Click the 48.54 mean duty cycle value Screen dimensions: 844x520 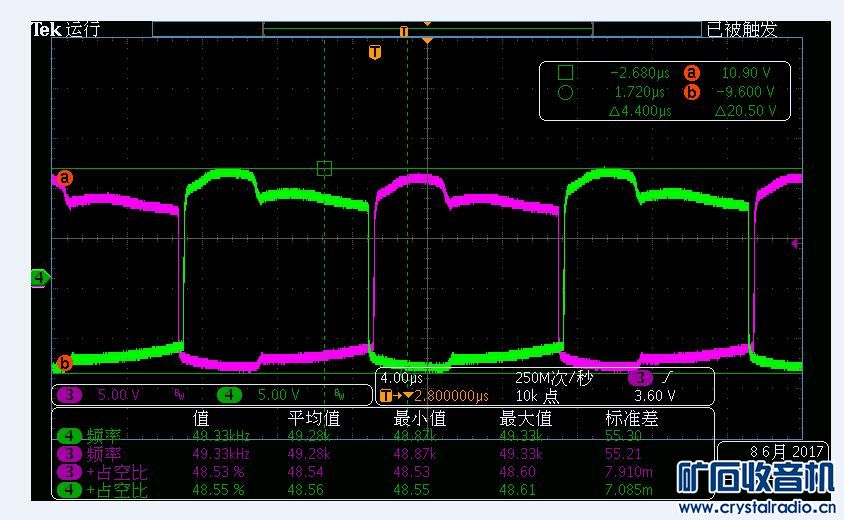coord(306,473)
